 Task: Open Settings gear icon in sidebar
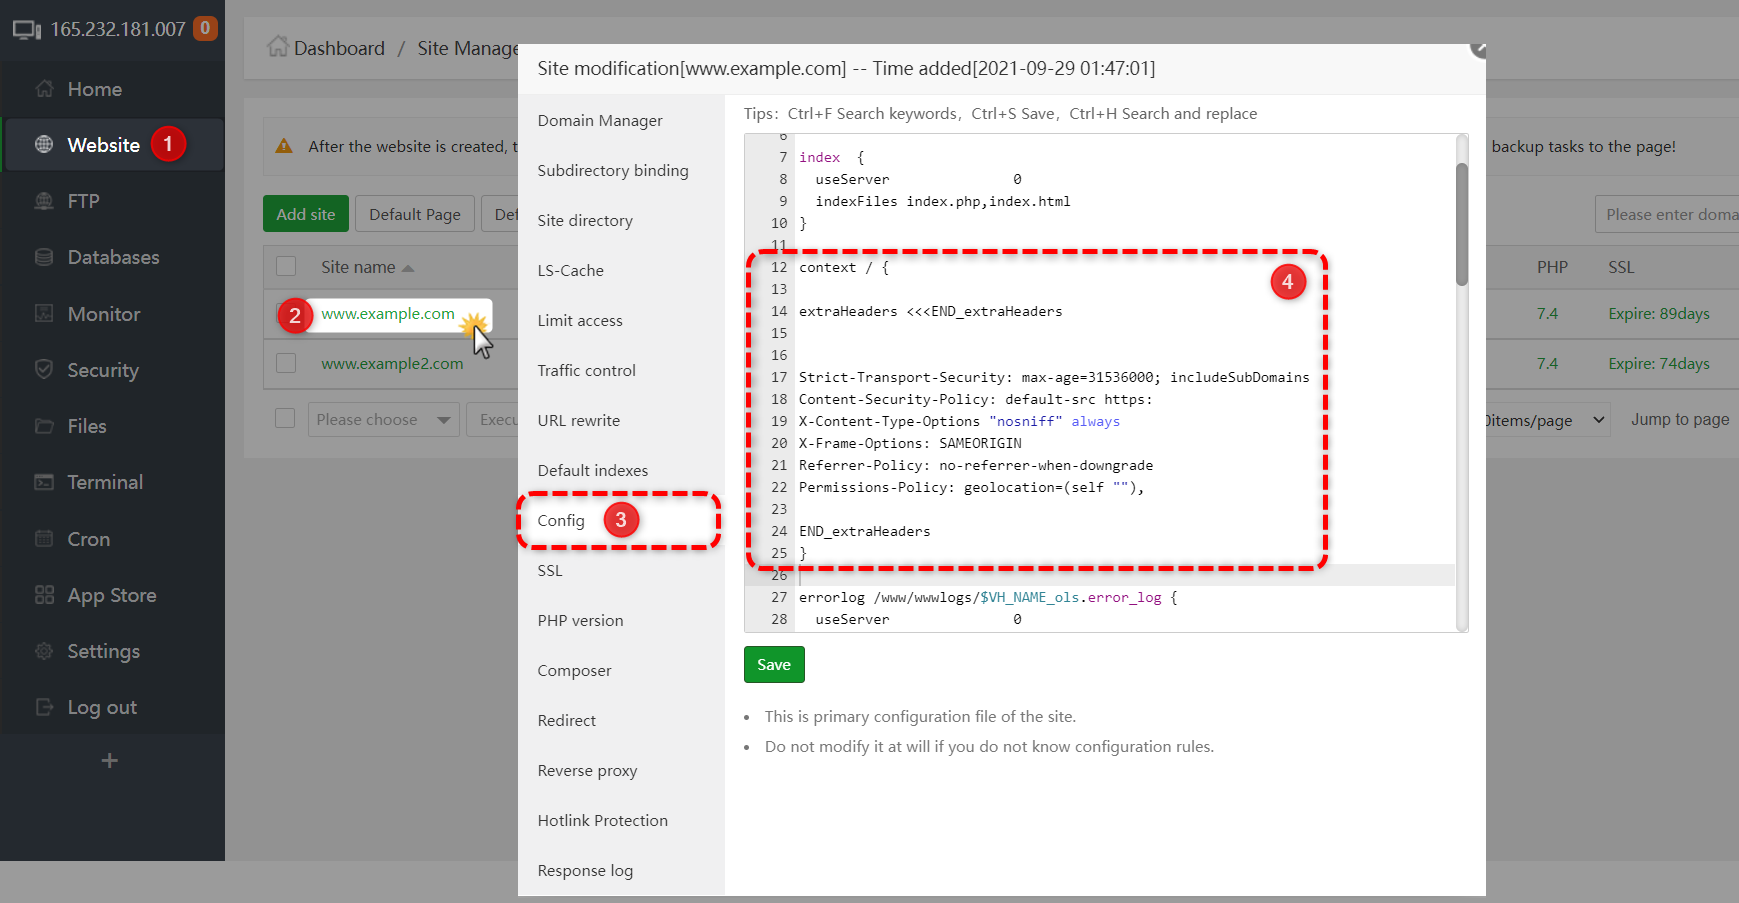[44, 651]
